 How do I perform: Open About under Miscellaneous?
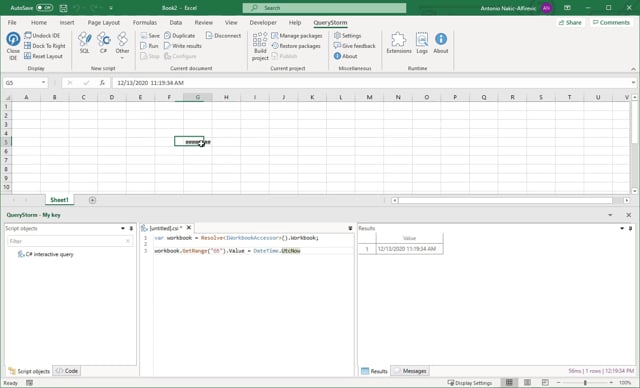pyautogui.click(x=345, y=56)
